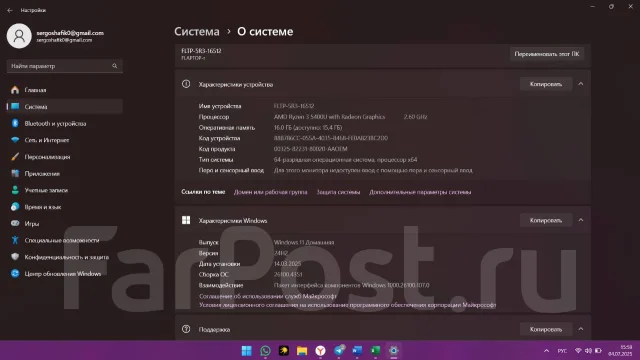Collapse Характеристики устройства section
The image size is (640, 360).
point(580,84)
